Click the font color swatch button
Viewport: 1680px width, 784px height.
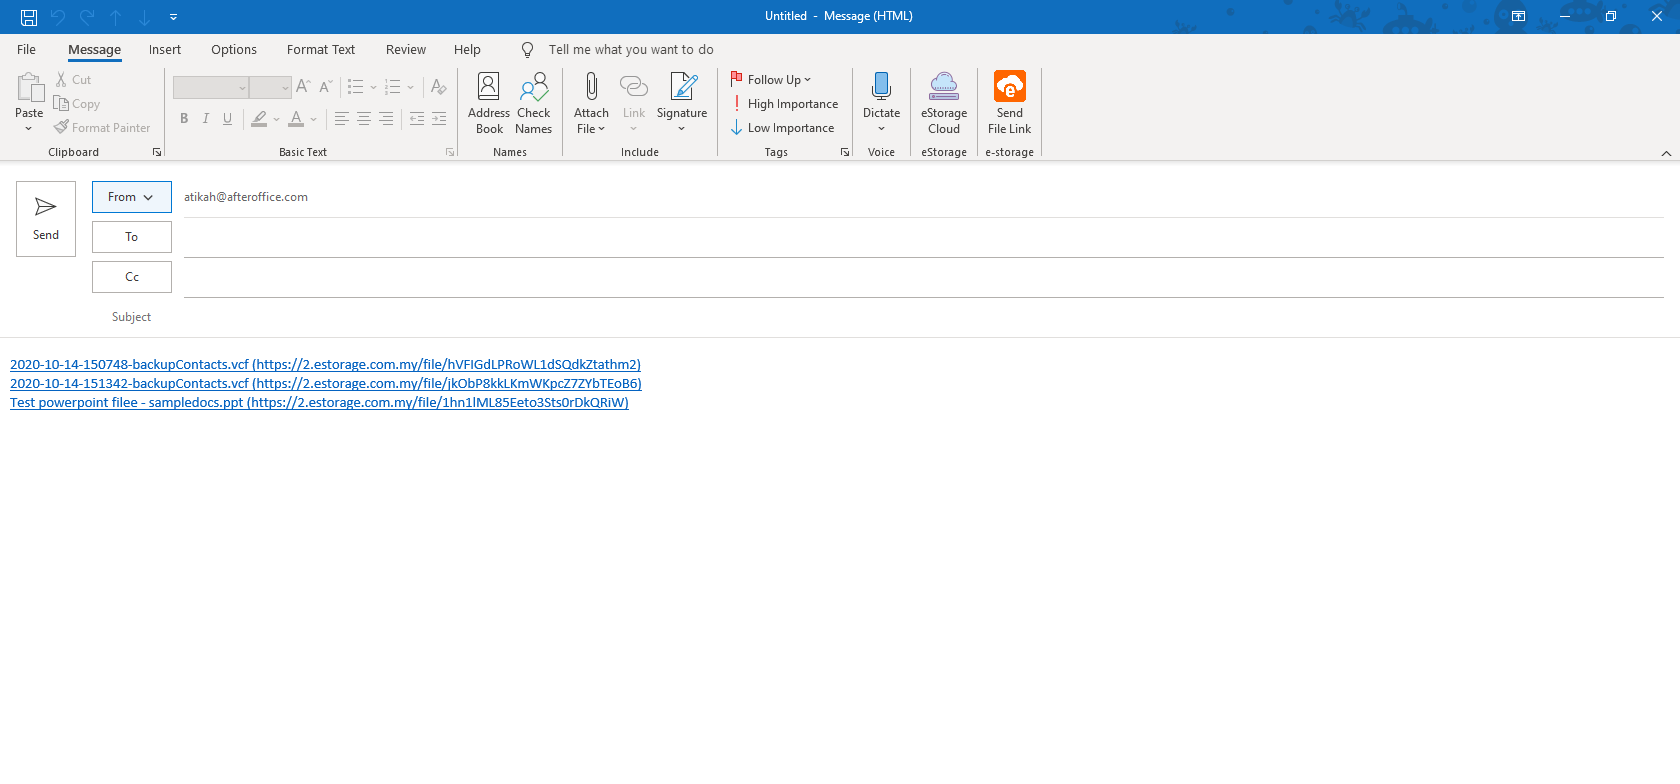296,119
